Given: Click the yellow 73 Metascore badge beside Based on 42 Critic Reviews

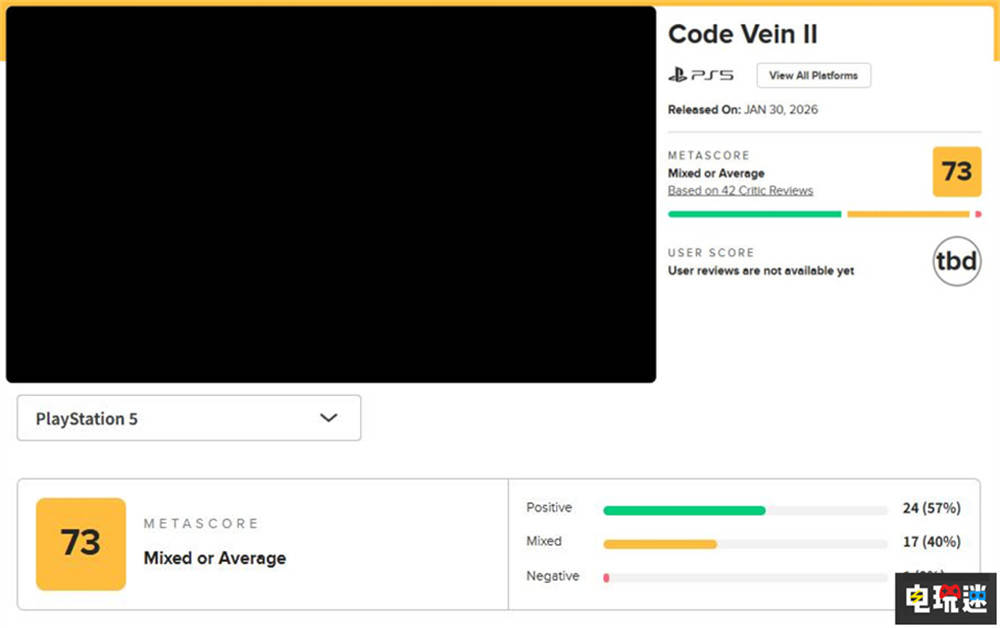Looking at the screenshot, I should pos(956,172).
